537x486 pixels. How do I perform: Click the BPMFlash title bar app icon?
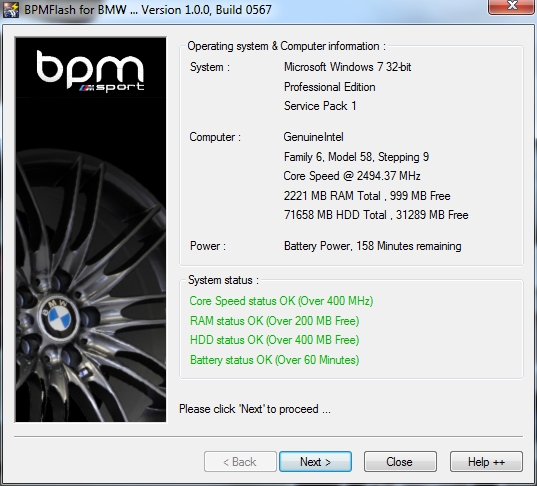coord(10,10)
